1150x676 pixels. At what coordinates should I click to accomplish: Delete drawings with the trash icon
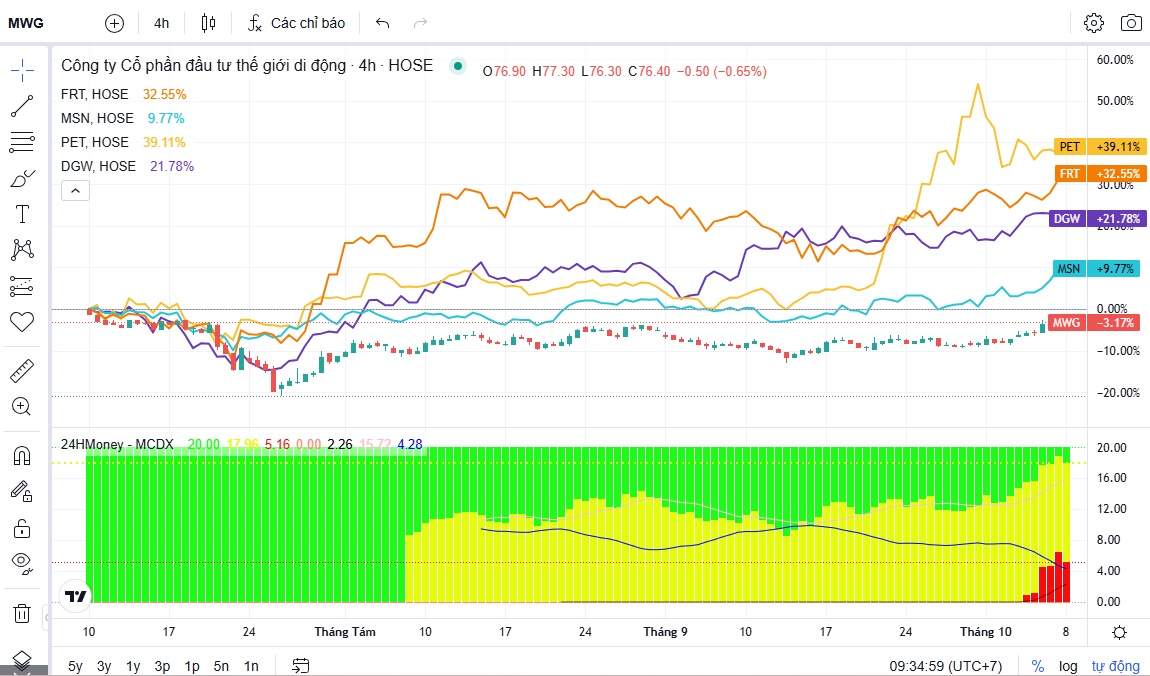point(22,613)
